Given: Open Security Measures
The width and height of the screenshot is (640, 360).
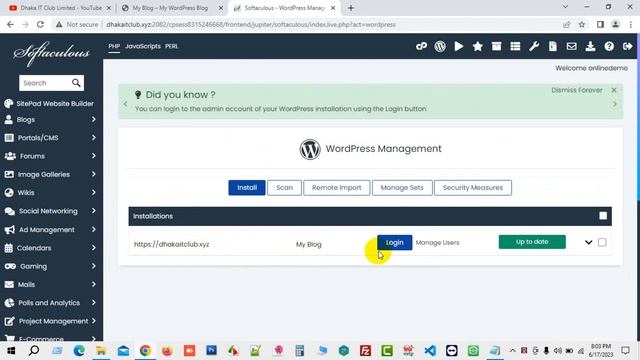Looking at the screenshot, I should [473, 188].
